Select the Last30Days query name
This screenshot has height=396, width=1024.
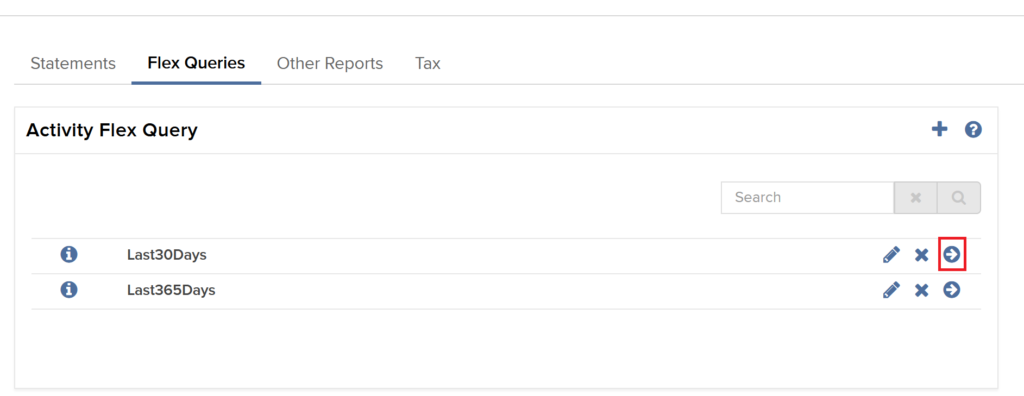tap(167, 255)
